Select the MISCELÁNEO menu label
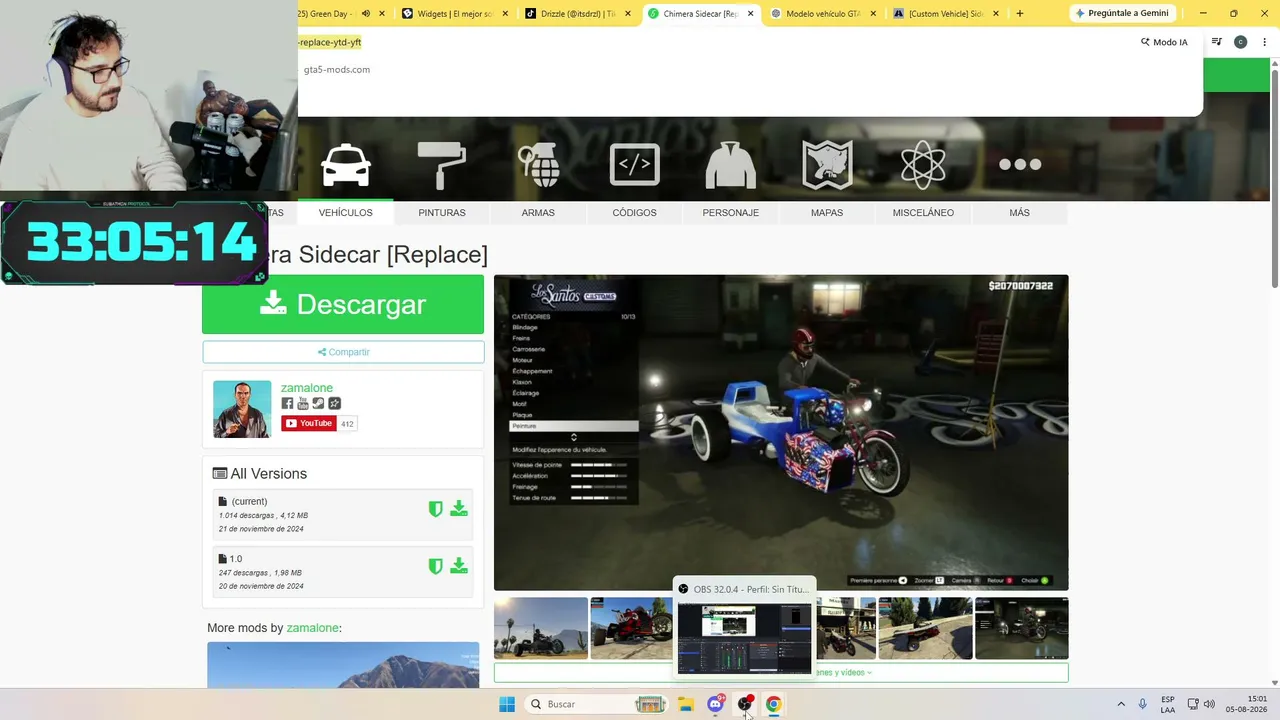The image size is (1280, 720). pos(923,213)
